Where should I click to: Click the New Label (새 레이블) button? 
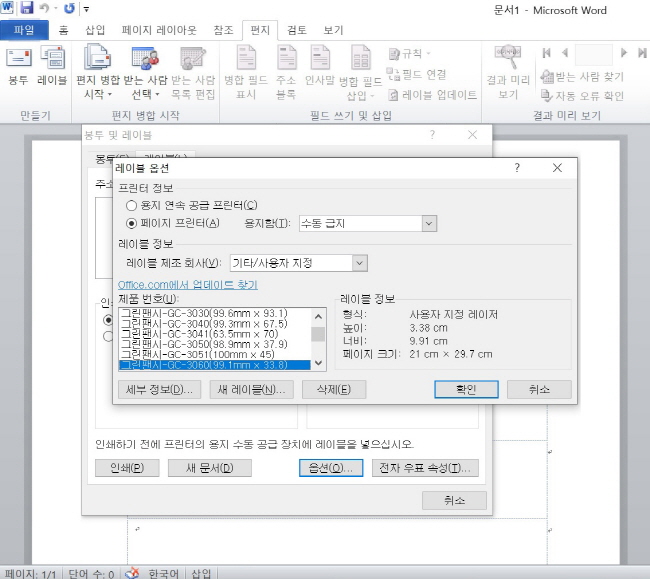coord(249,389)
